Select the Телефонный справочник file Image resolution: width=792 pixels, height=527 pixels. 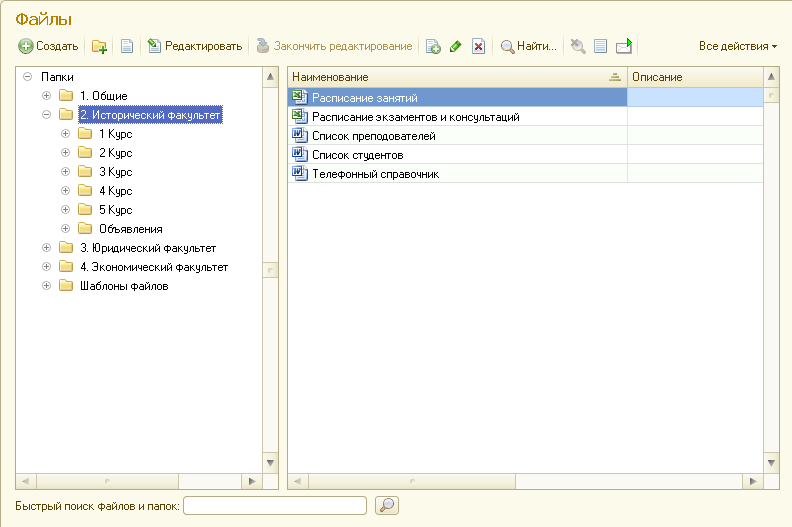525,173
